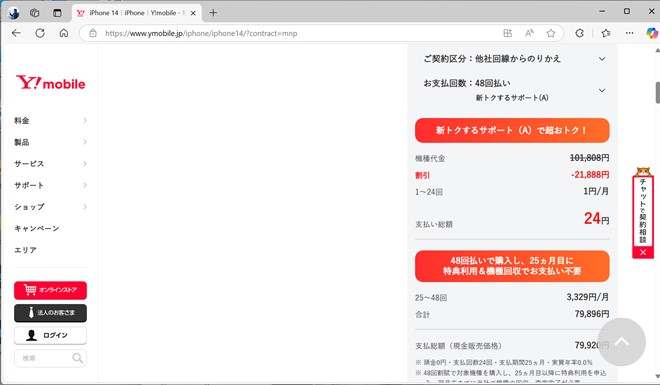
Task: Click the ymobile.jp address bar URL
Action: (x=201, y=33)
